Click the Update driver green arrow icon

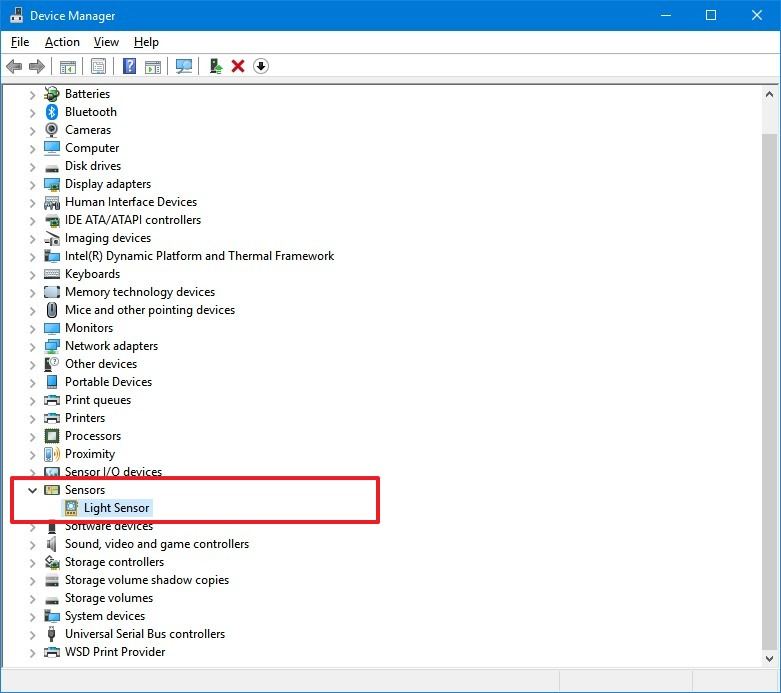click(x=215, y=66)
